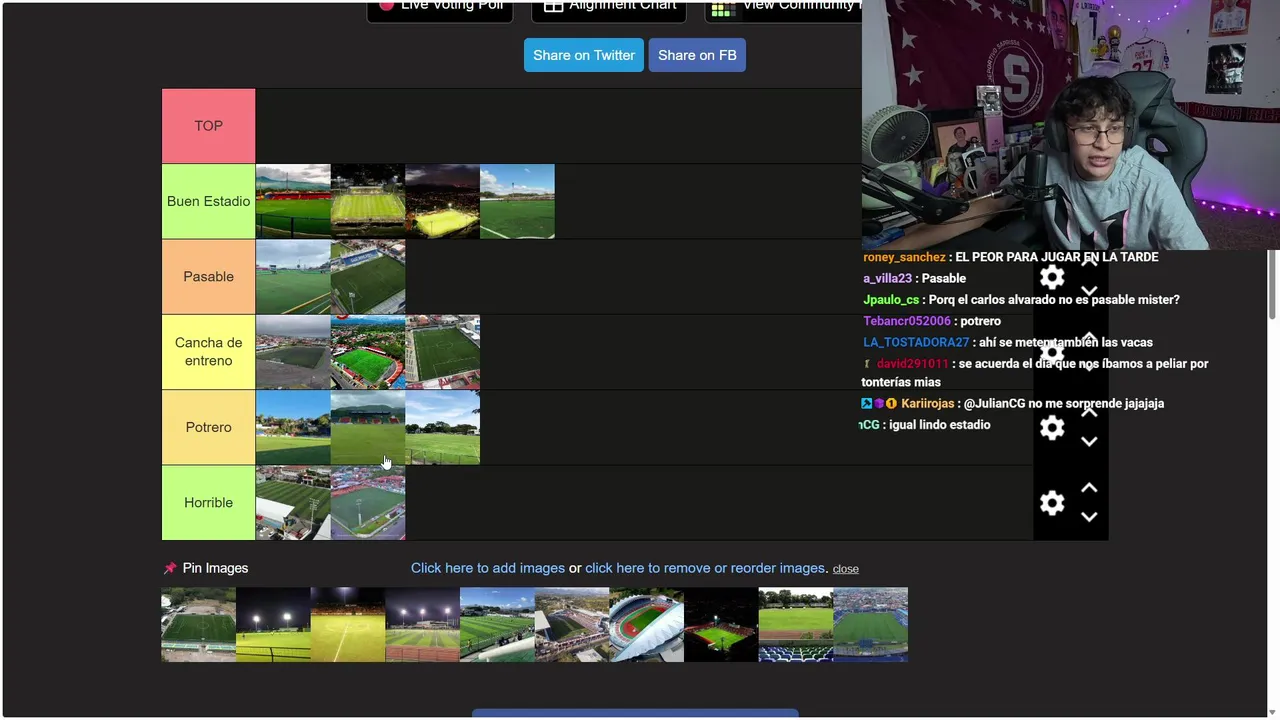Click username david291011 in chat
This screenshot has height=720, width=1280.
tap(912, 364)
